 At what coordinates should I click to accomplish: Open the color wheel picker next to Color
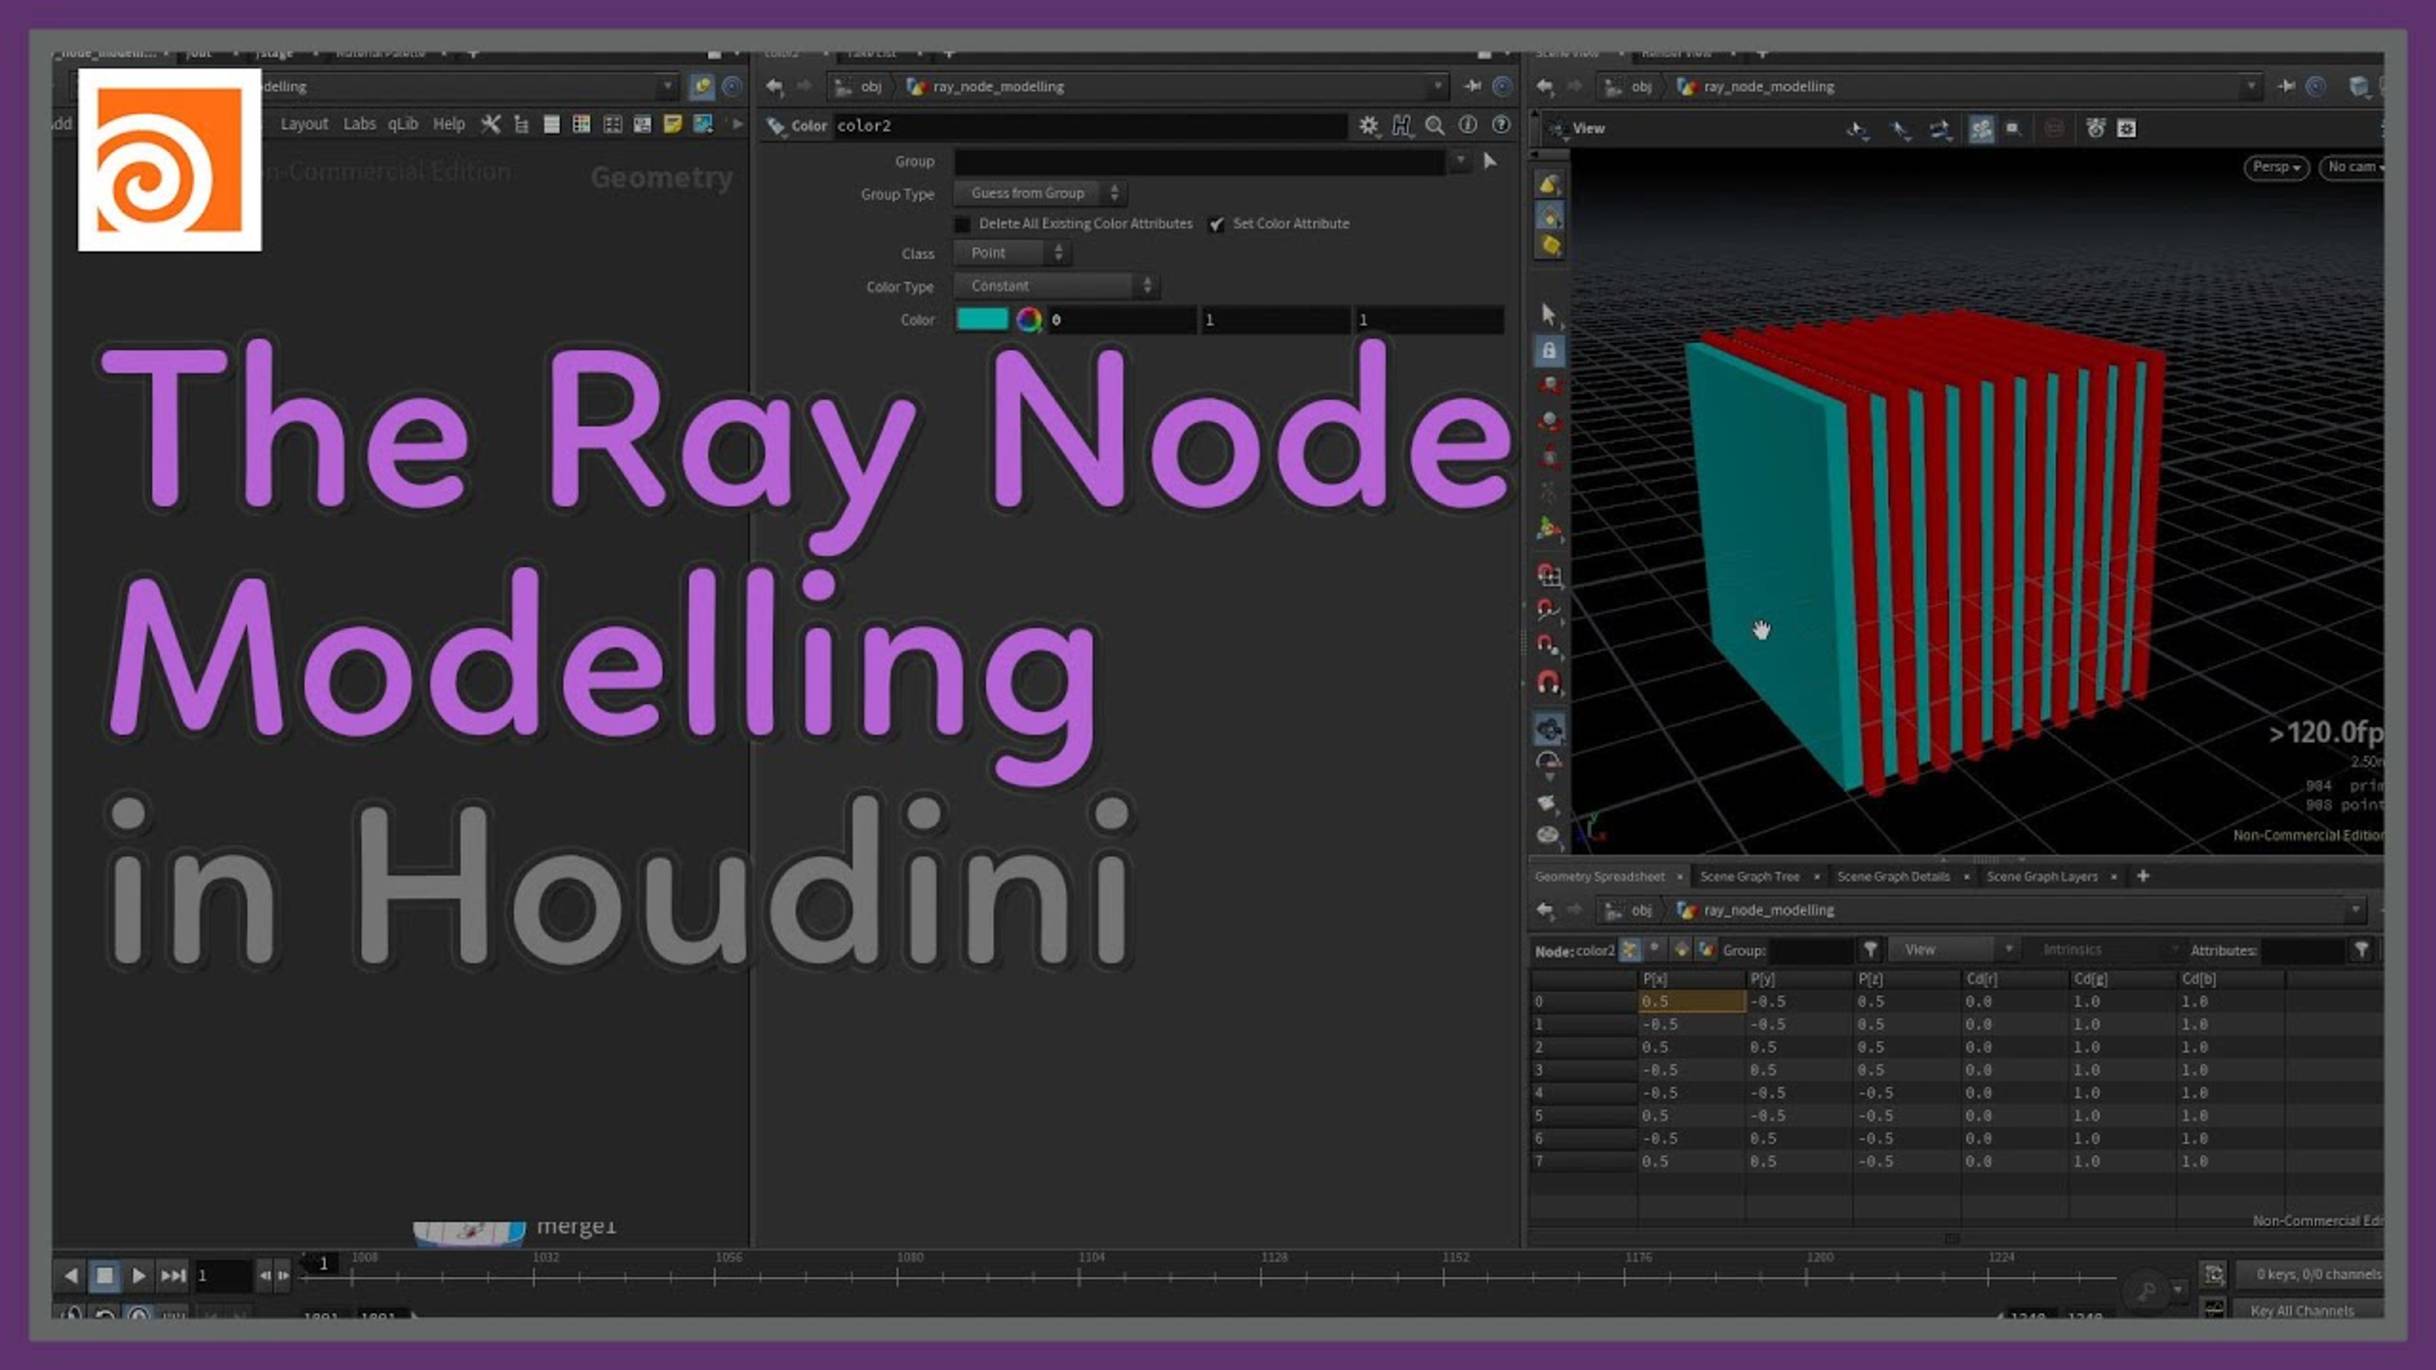(x=1029, y=319)
